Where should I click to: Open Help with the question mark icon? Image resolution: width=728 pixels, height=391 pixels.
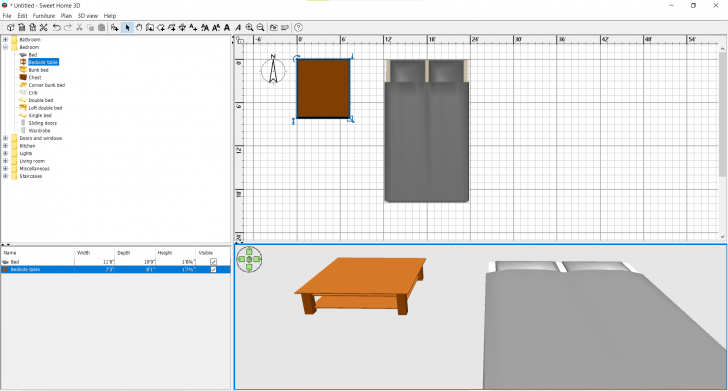(299, 28)
